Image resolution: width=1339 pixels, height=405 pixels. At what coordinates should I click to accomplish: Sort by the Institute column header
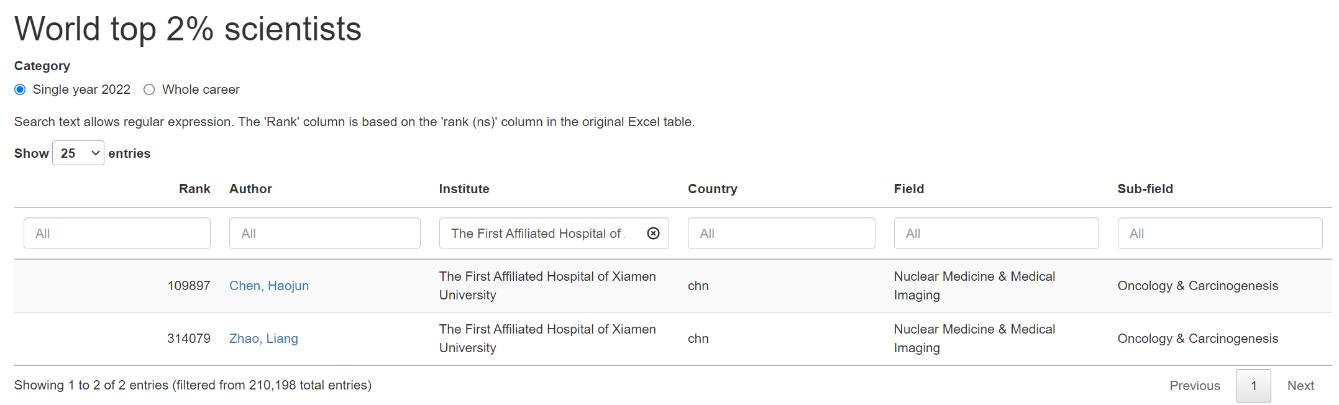(464, 189)
